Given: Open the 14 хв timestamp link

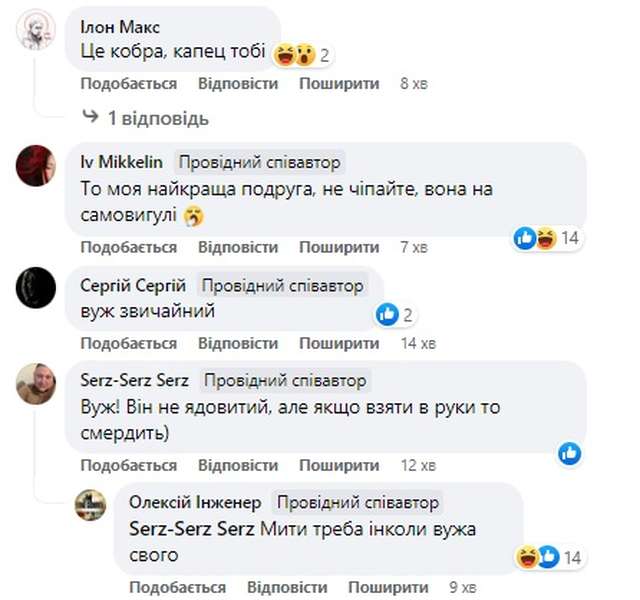Looking at the screenshot, I should click(418, 343).
